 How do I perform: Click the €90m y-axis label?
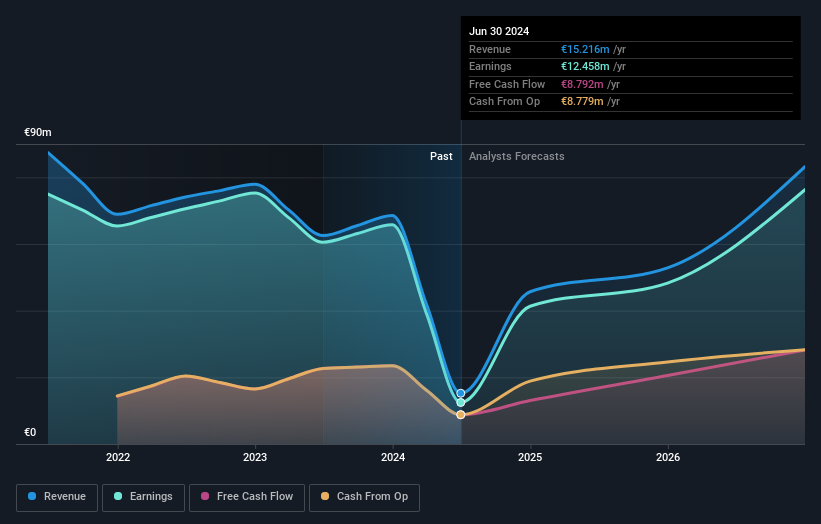(x=38, y=132)
